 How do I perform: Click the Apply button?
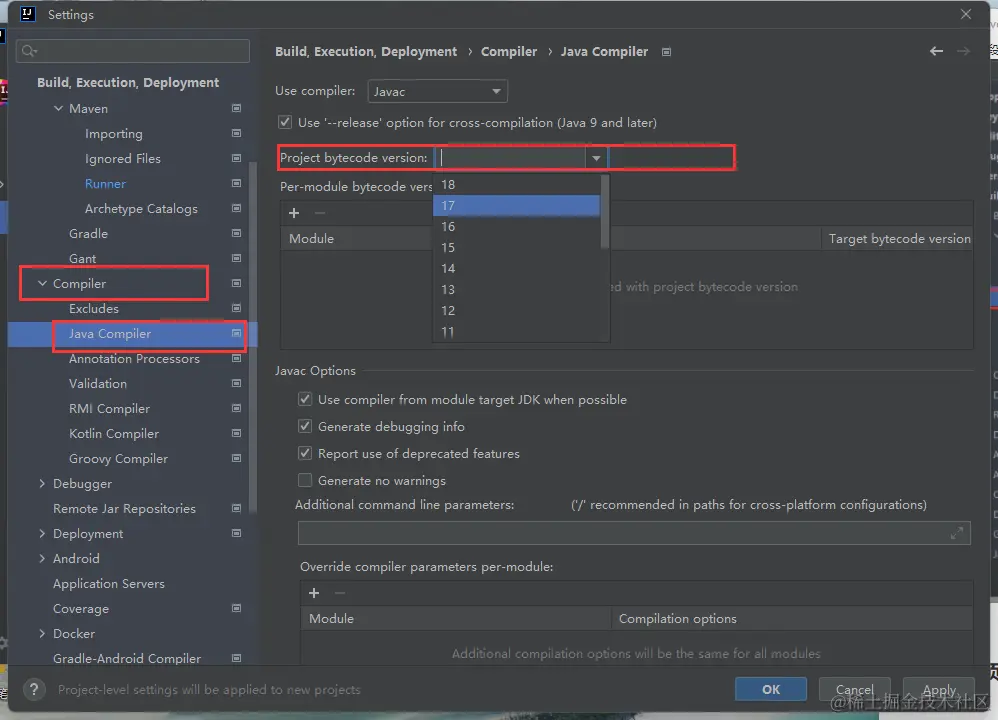click(x=939, y=689)
